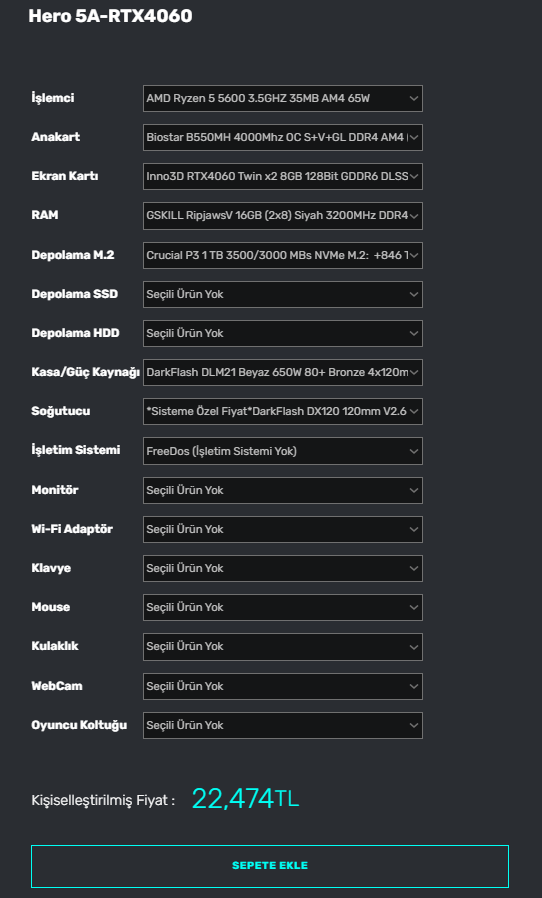Screen dimensions: 542x898
Task: Click the WebCam dropdown chevron arrow
Action: tap(414, 686)
